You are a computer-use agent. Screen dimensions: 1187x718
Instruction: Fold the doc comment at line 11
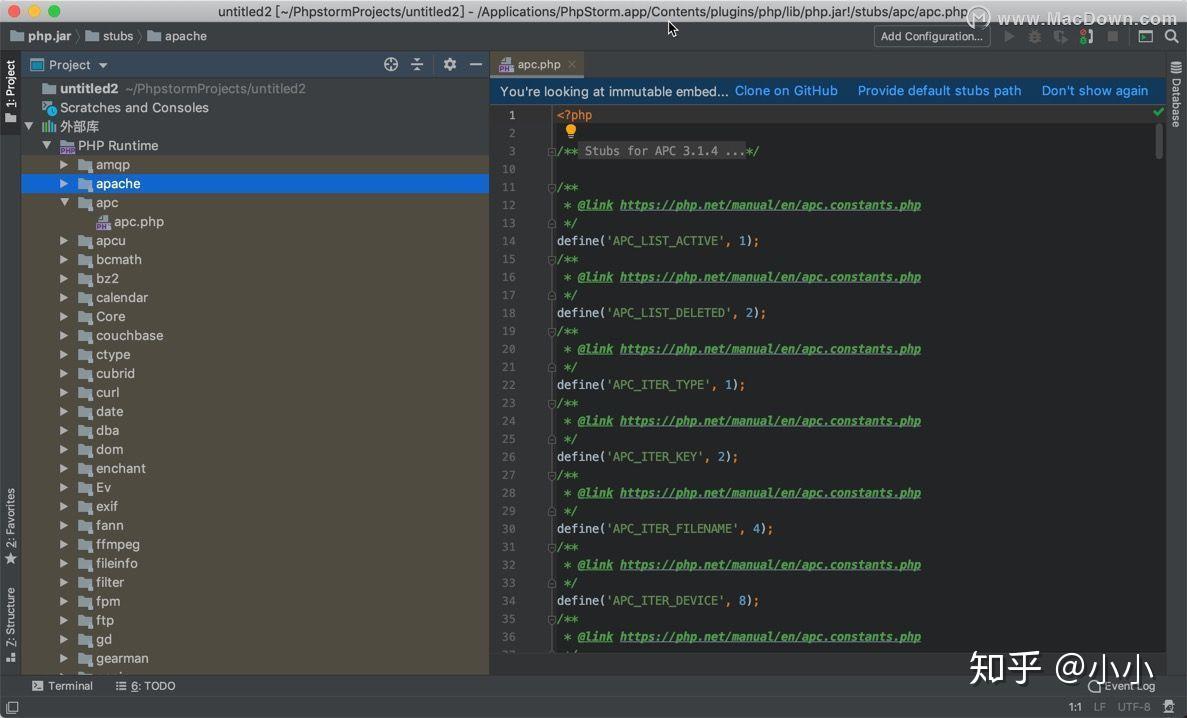[x=551, y=187]
